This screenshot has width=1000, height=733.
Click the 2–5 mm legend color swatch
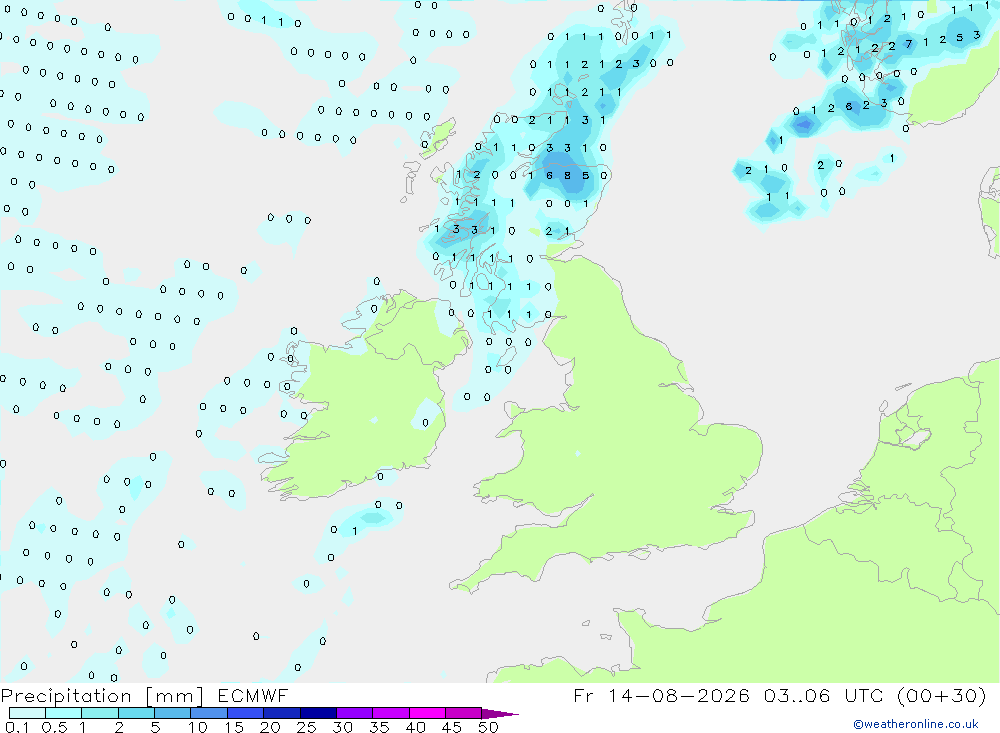[136, 713]
